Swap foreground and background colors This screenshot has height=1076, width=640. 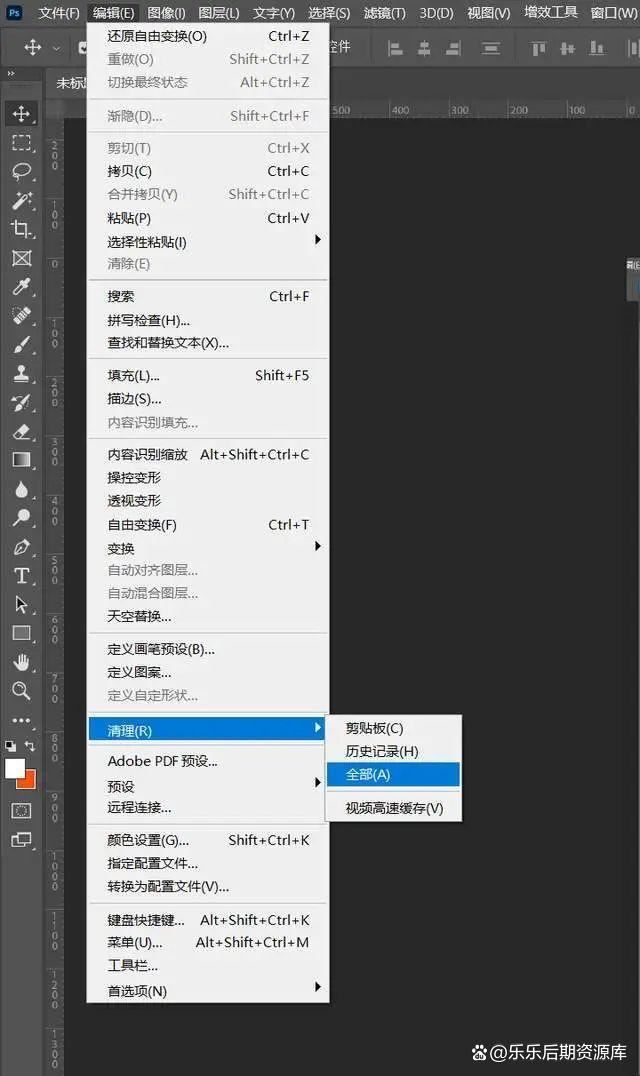30,746
